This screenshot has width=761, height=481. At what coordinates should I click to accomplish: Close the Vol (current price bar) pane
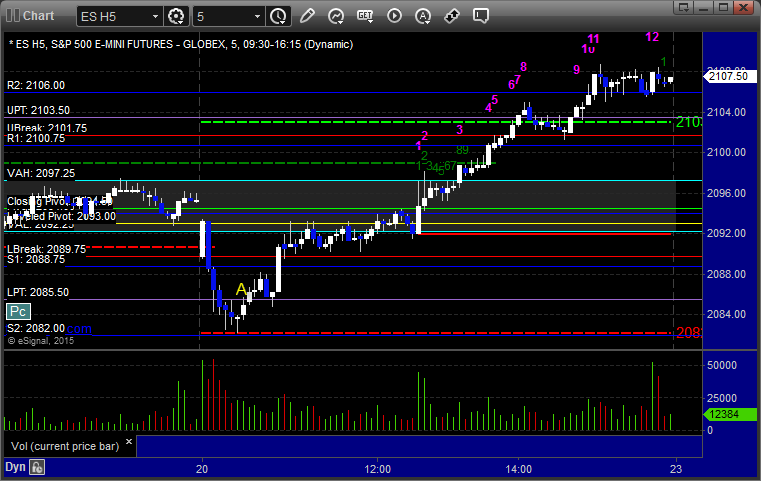pos(129,442)
